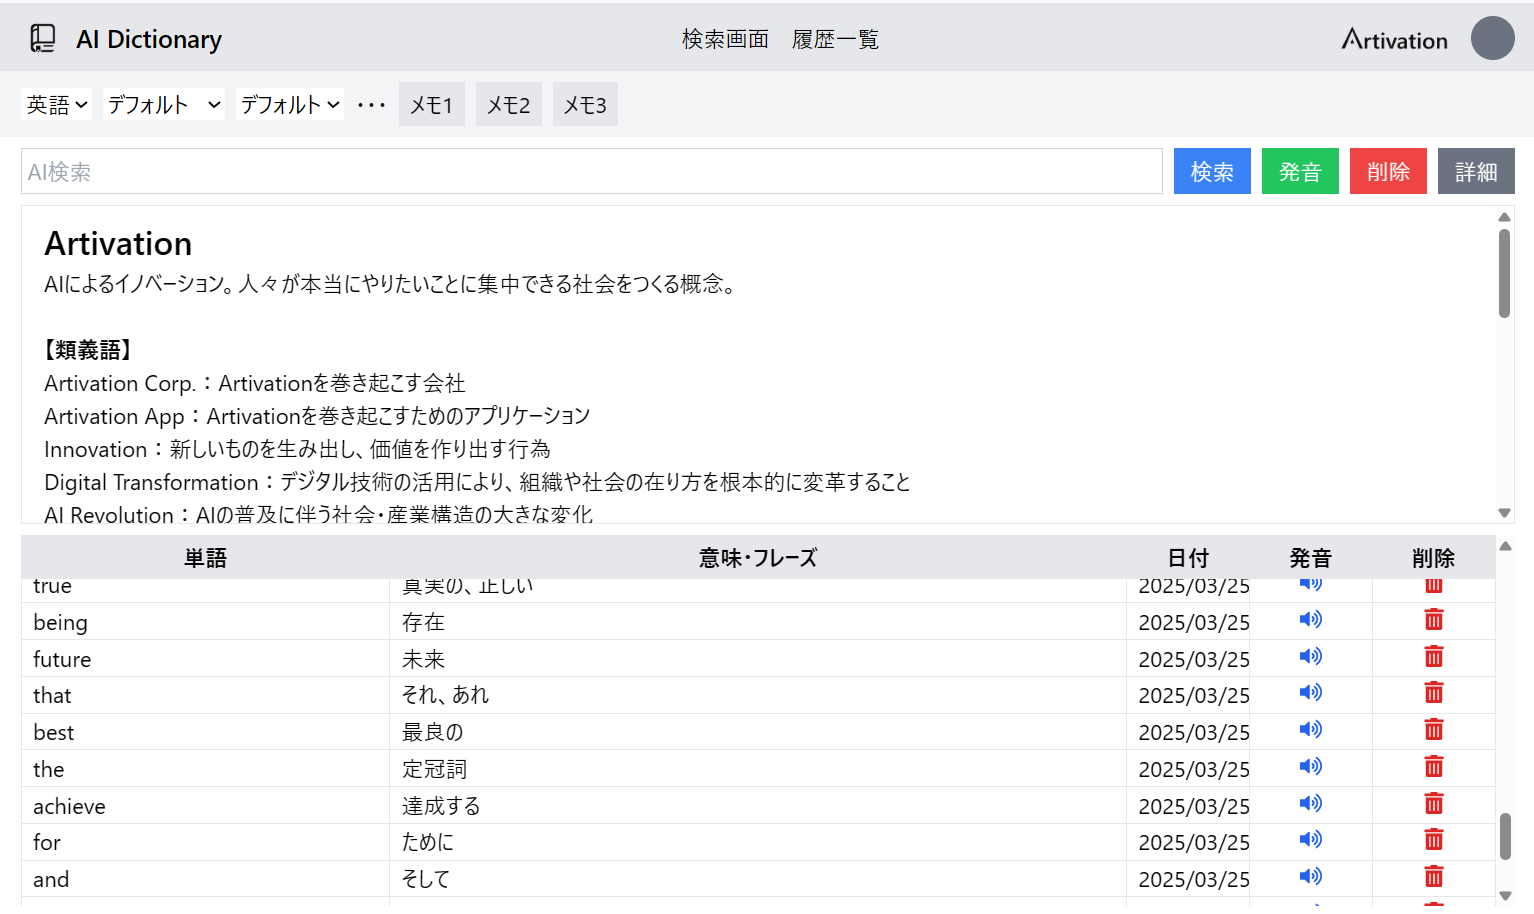Screen dimensions: 1534x914
Task: Select the メモ2 tab
Action: (509, 105)
